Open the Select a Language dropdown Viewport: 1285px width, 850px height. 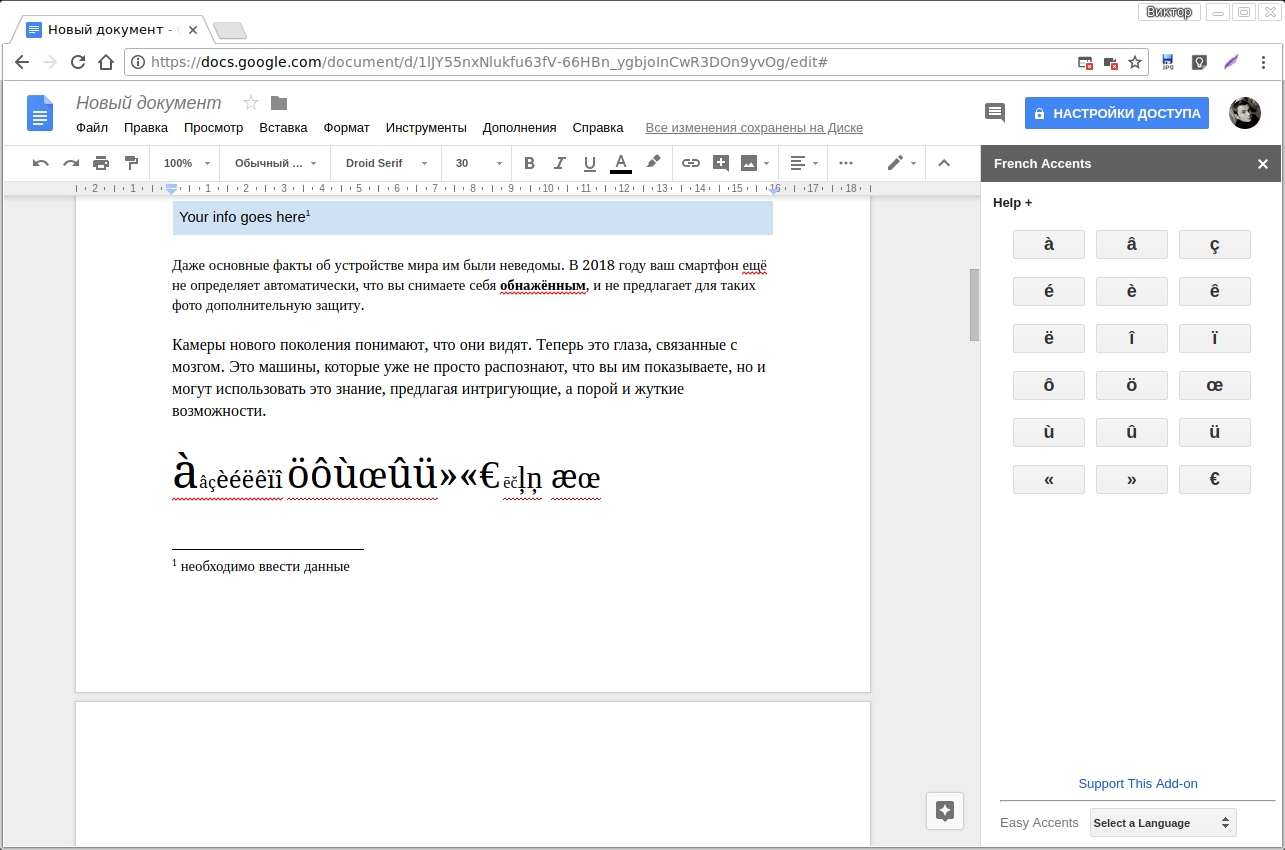[x=1163, y=823]
